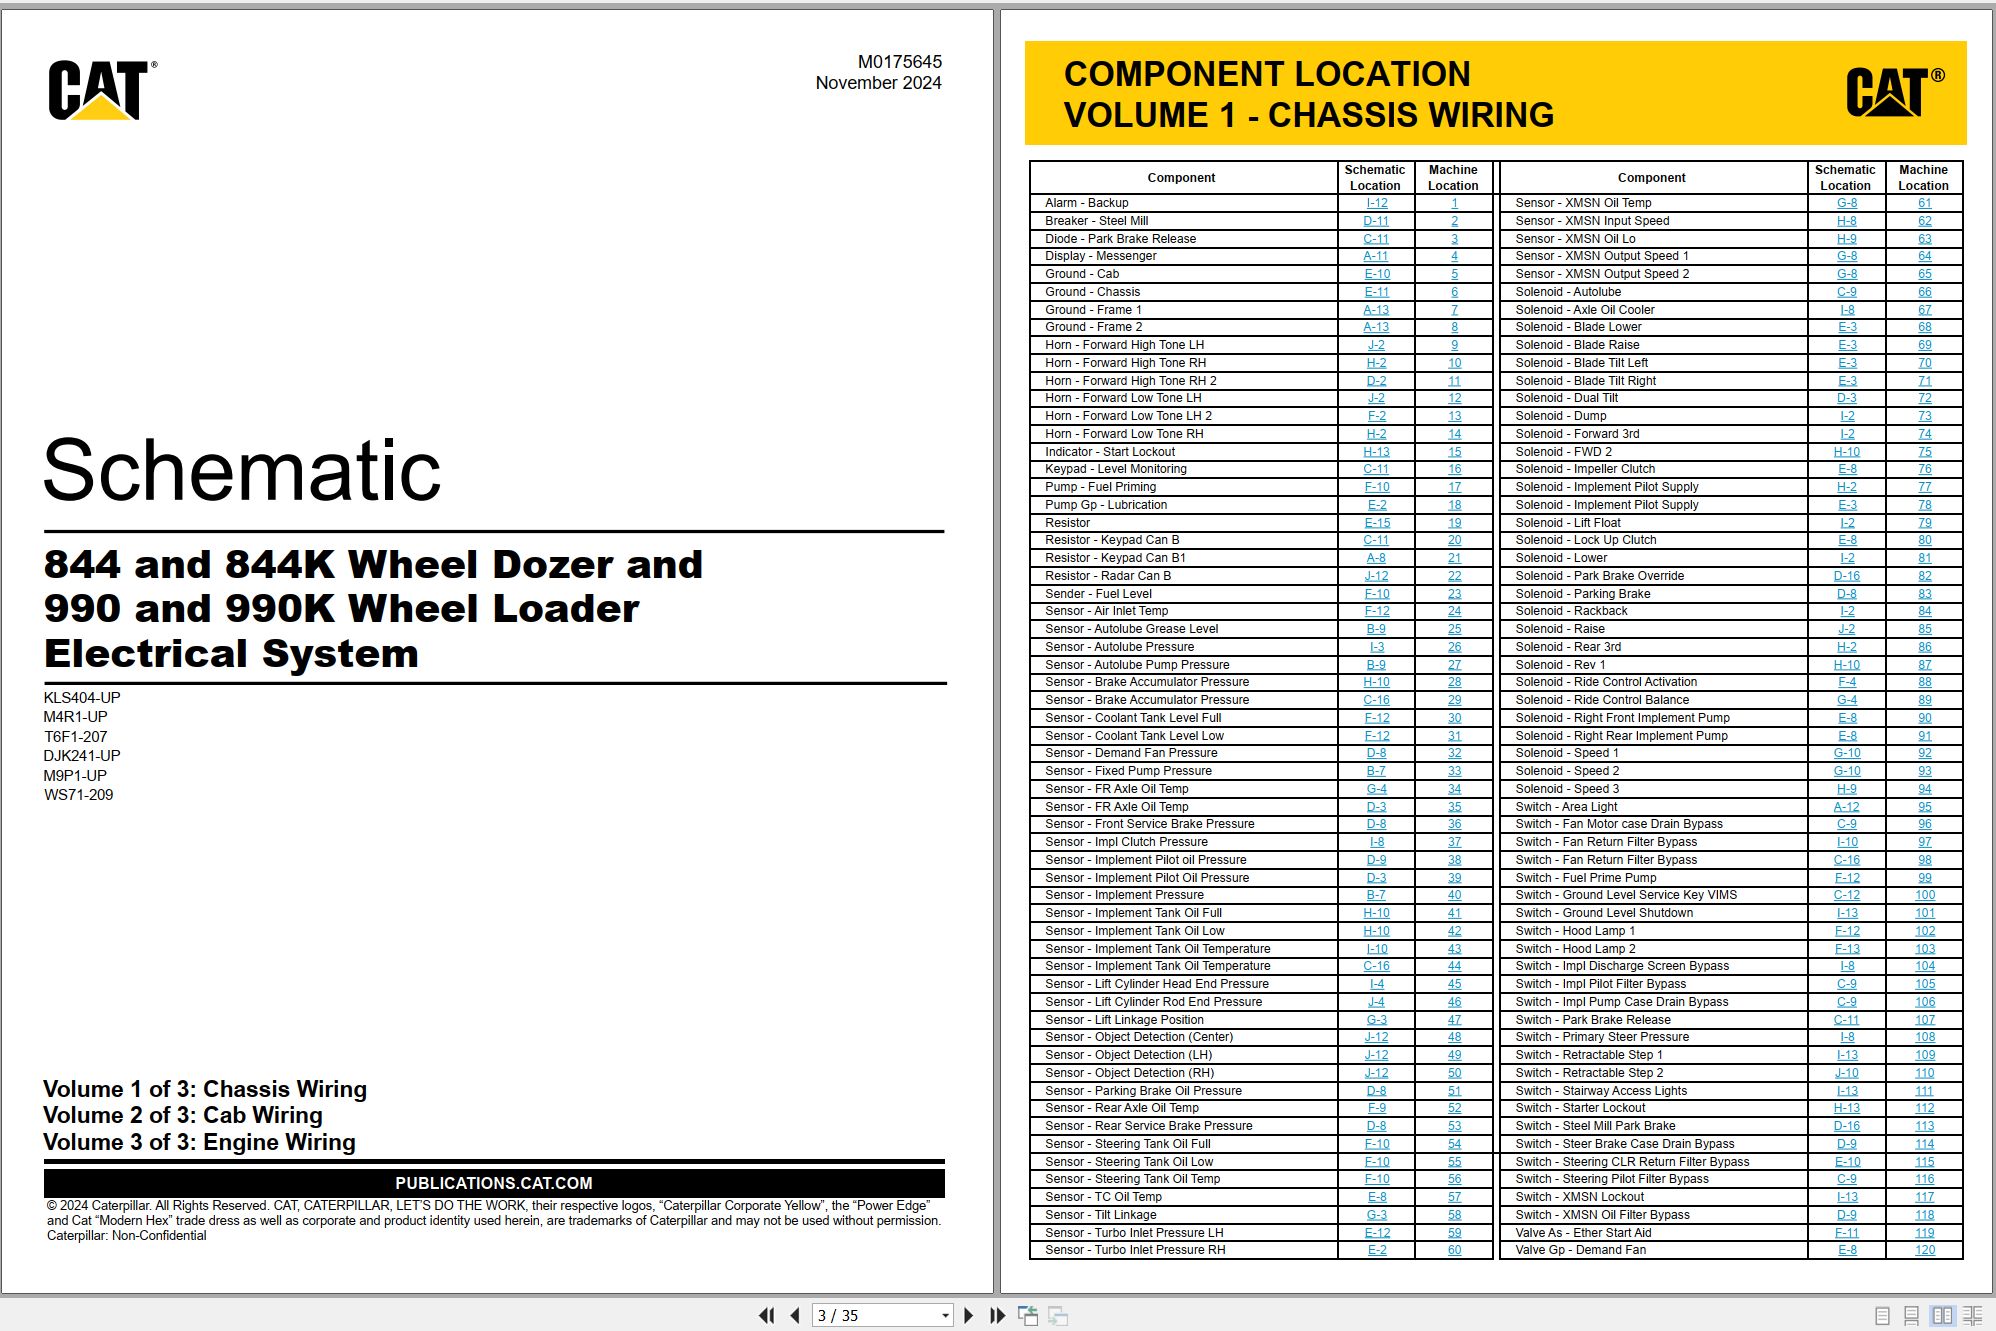Open machine location 67 for Solenoid Axle Oil Cooler

pyautogui.click(x=1925, y=310)
